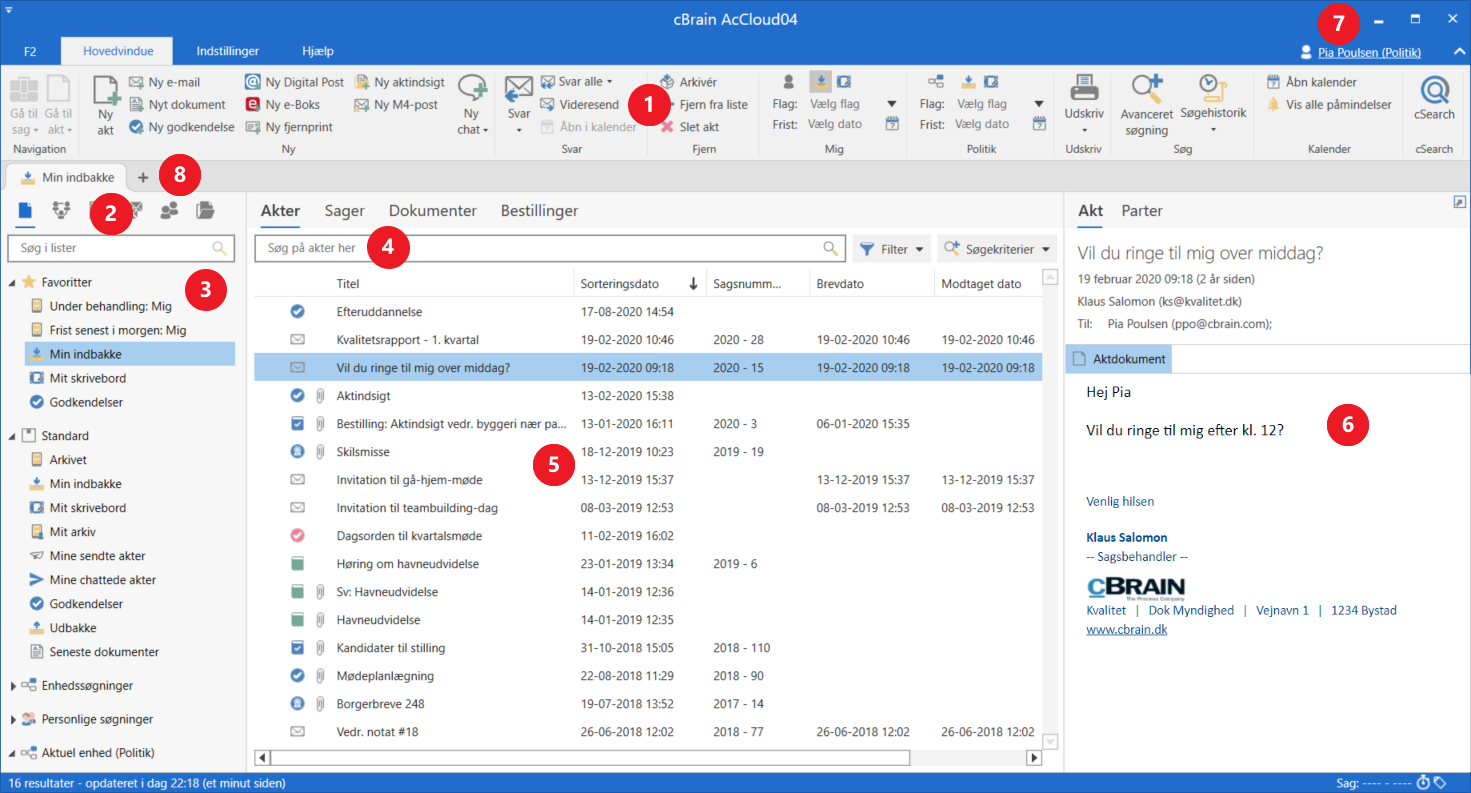Click the Søg i lister search field
1471x793 pixels.
(x=120, y=248)
